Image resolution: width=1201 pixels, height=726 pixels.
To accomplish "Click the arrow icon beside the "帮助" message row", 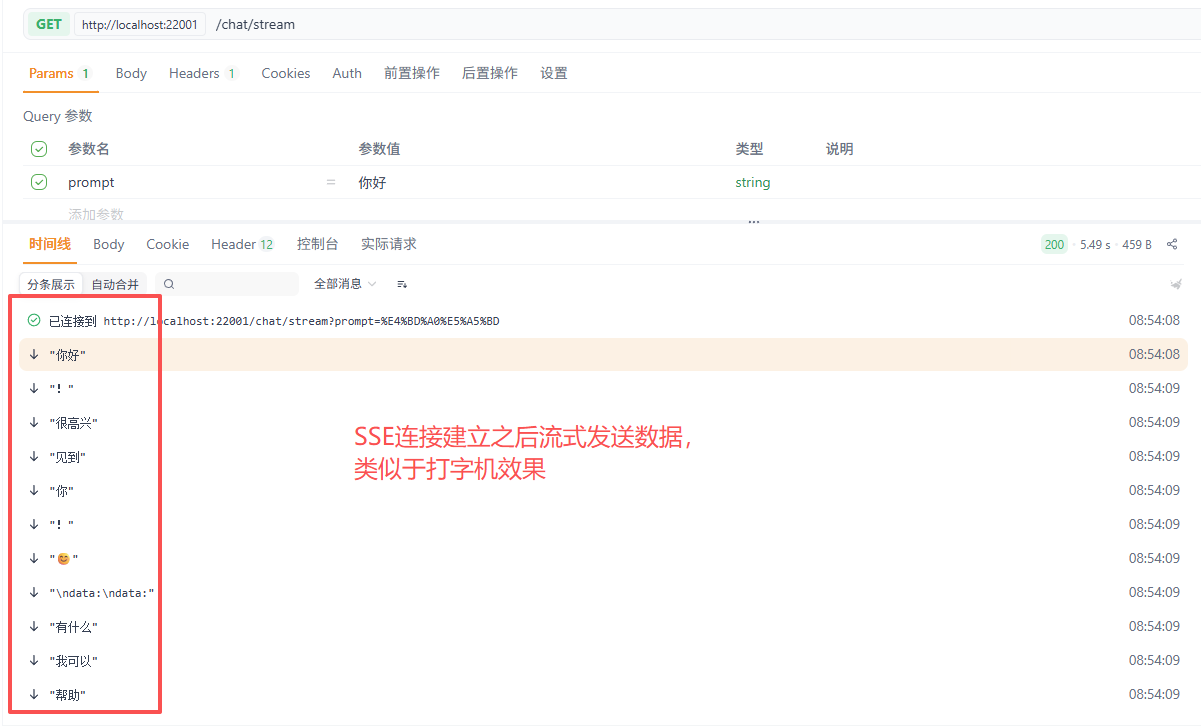I will (x=33, y=694).
